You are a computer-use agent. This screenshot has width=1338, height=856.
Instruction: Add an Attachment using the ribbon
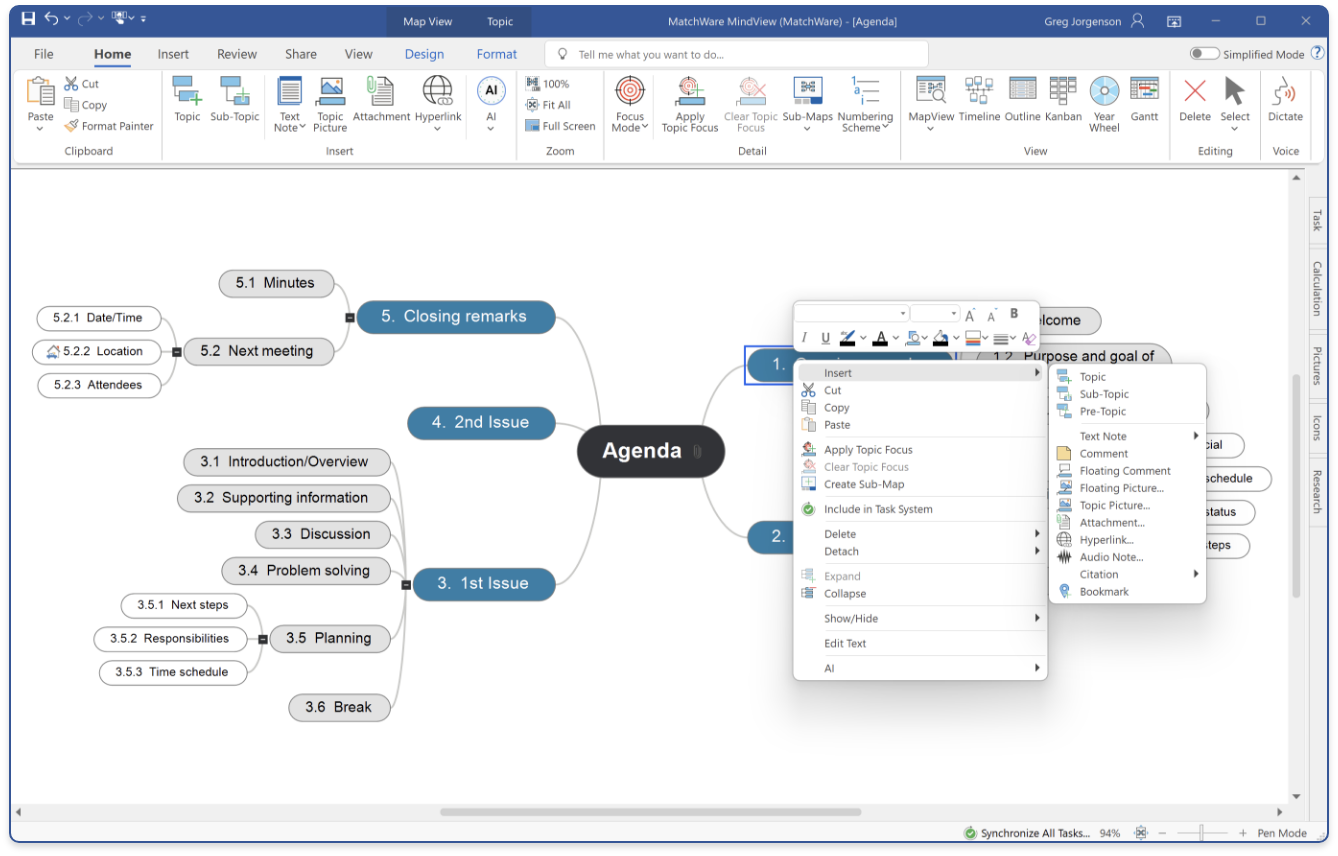[x=381, y=99]
